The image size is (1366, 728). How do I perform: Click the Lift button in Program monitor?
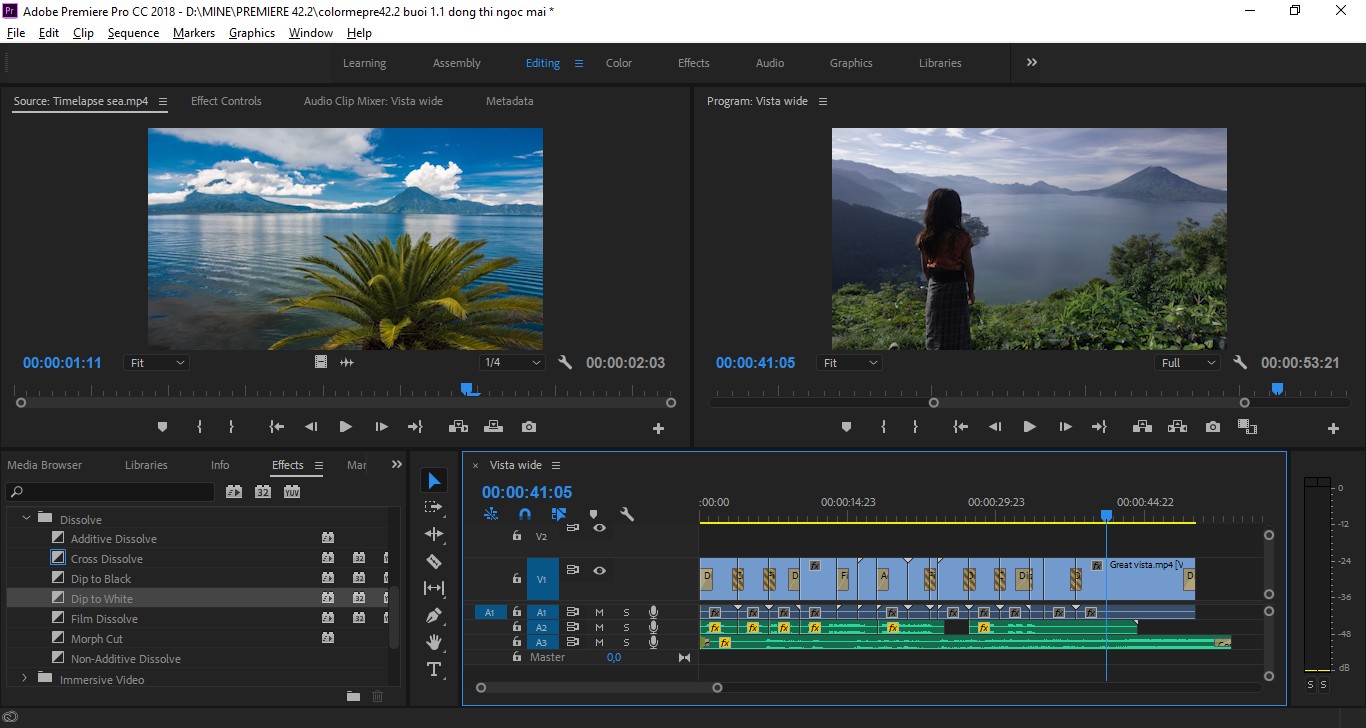[1142, 427]
